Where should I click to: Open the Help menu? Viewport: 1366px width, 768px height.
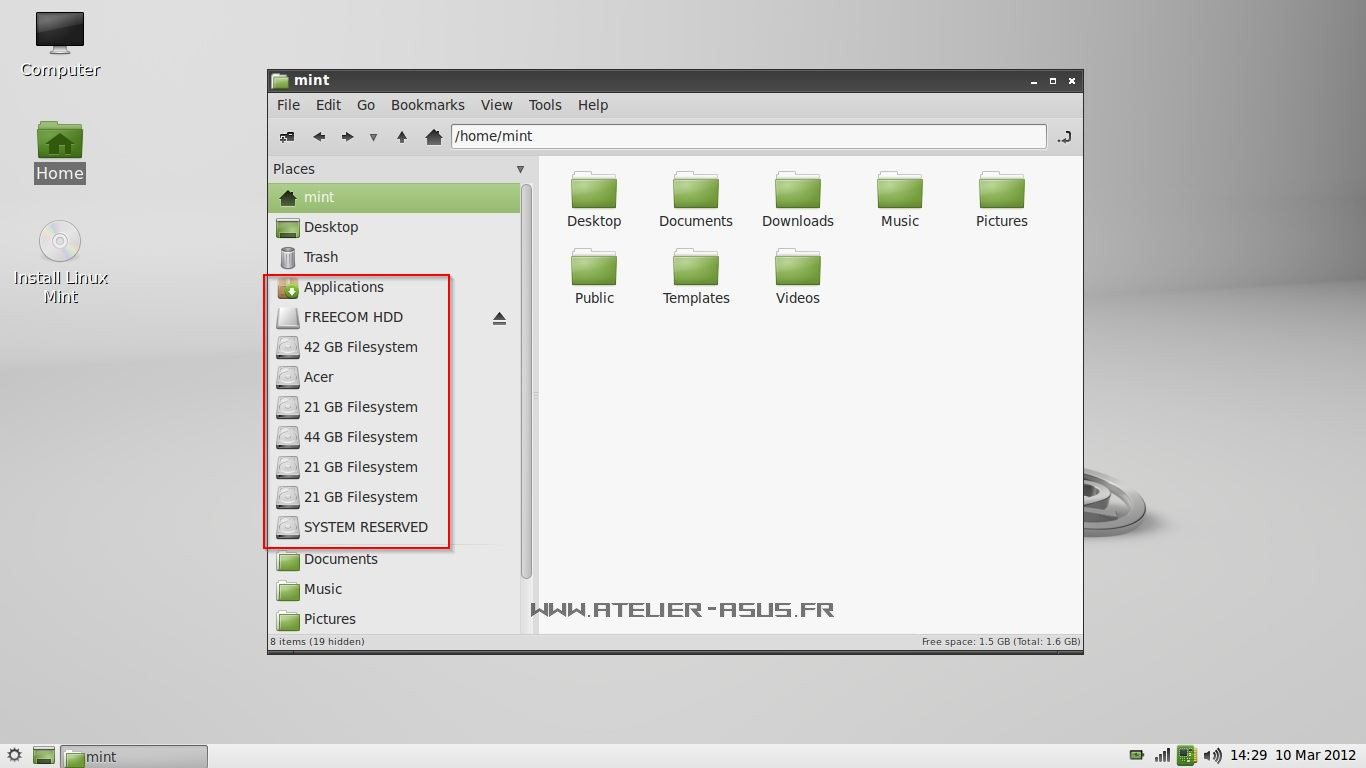[593, 105]
